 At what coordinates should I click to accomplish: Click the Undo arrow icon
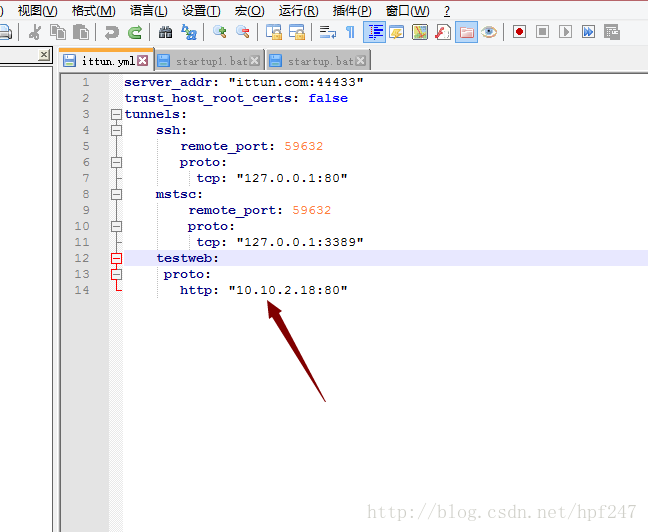(x=111, y=32)
